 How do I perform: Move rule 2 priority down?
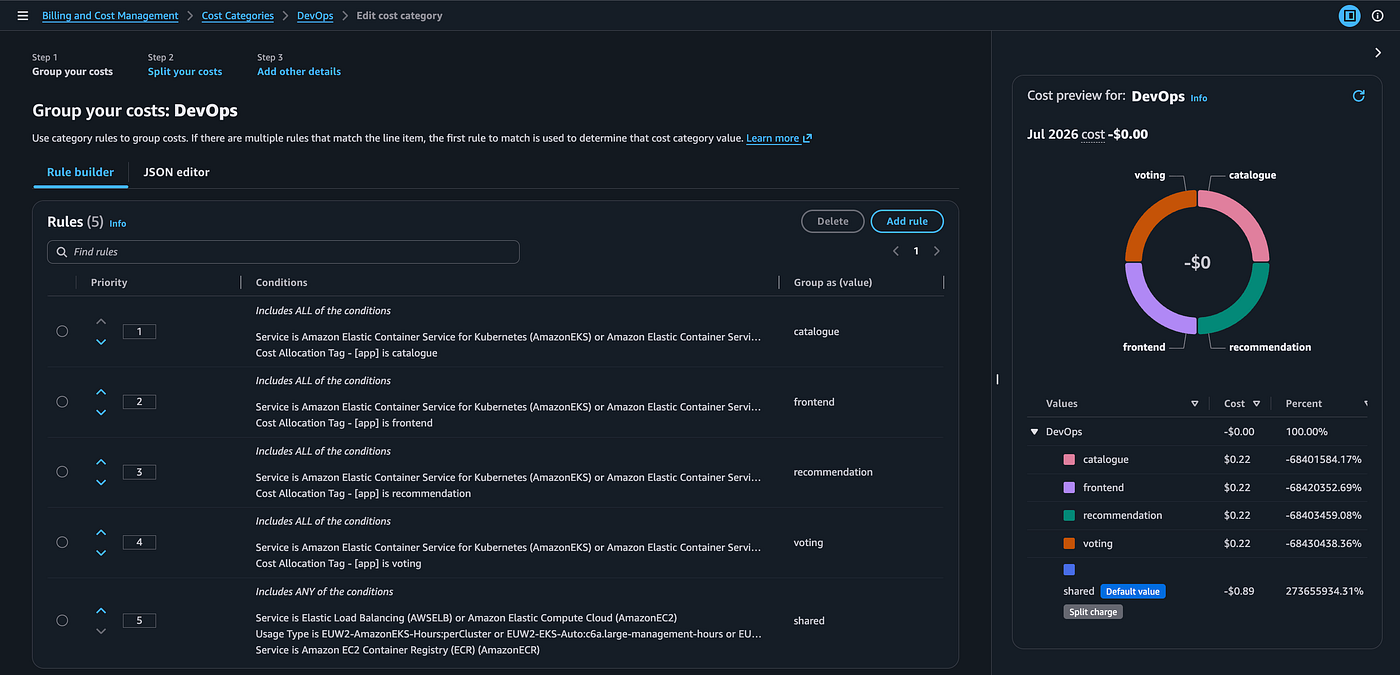[x=101, y=412]
